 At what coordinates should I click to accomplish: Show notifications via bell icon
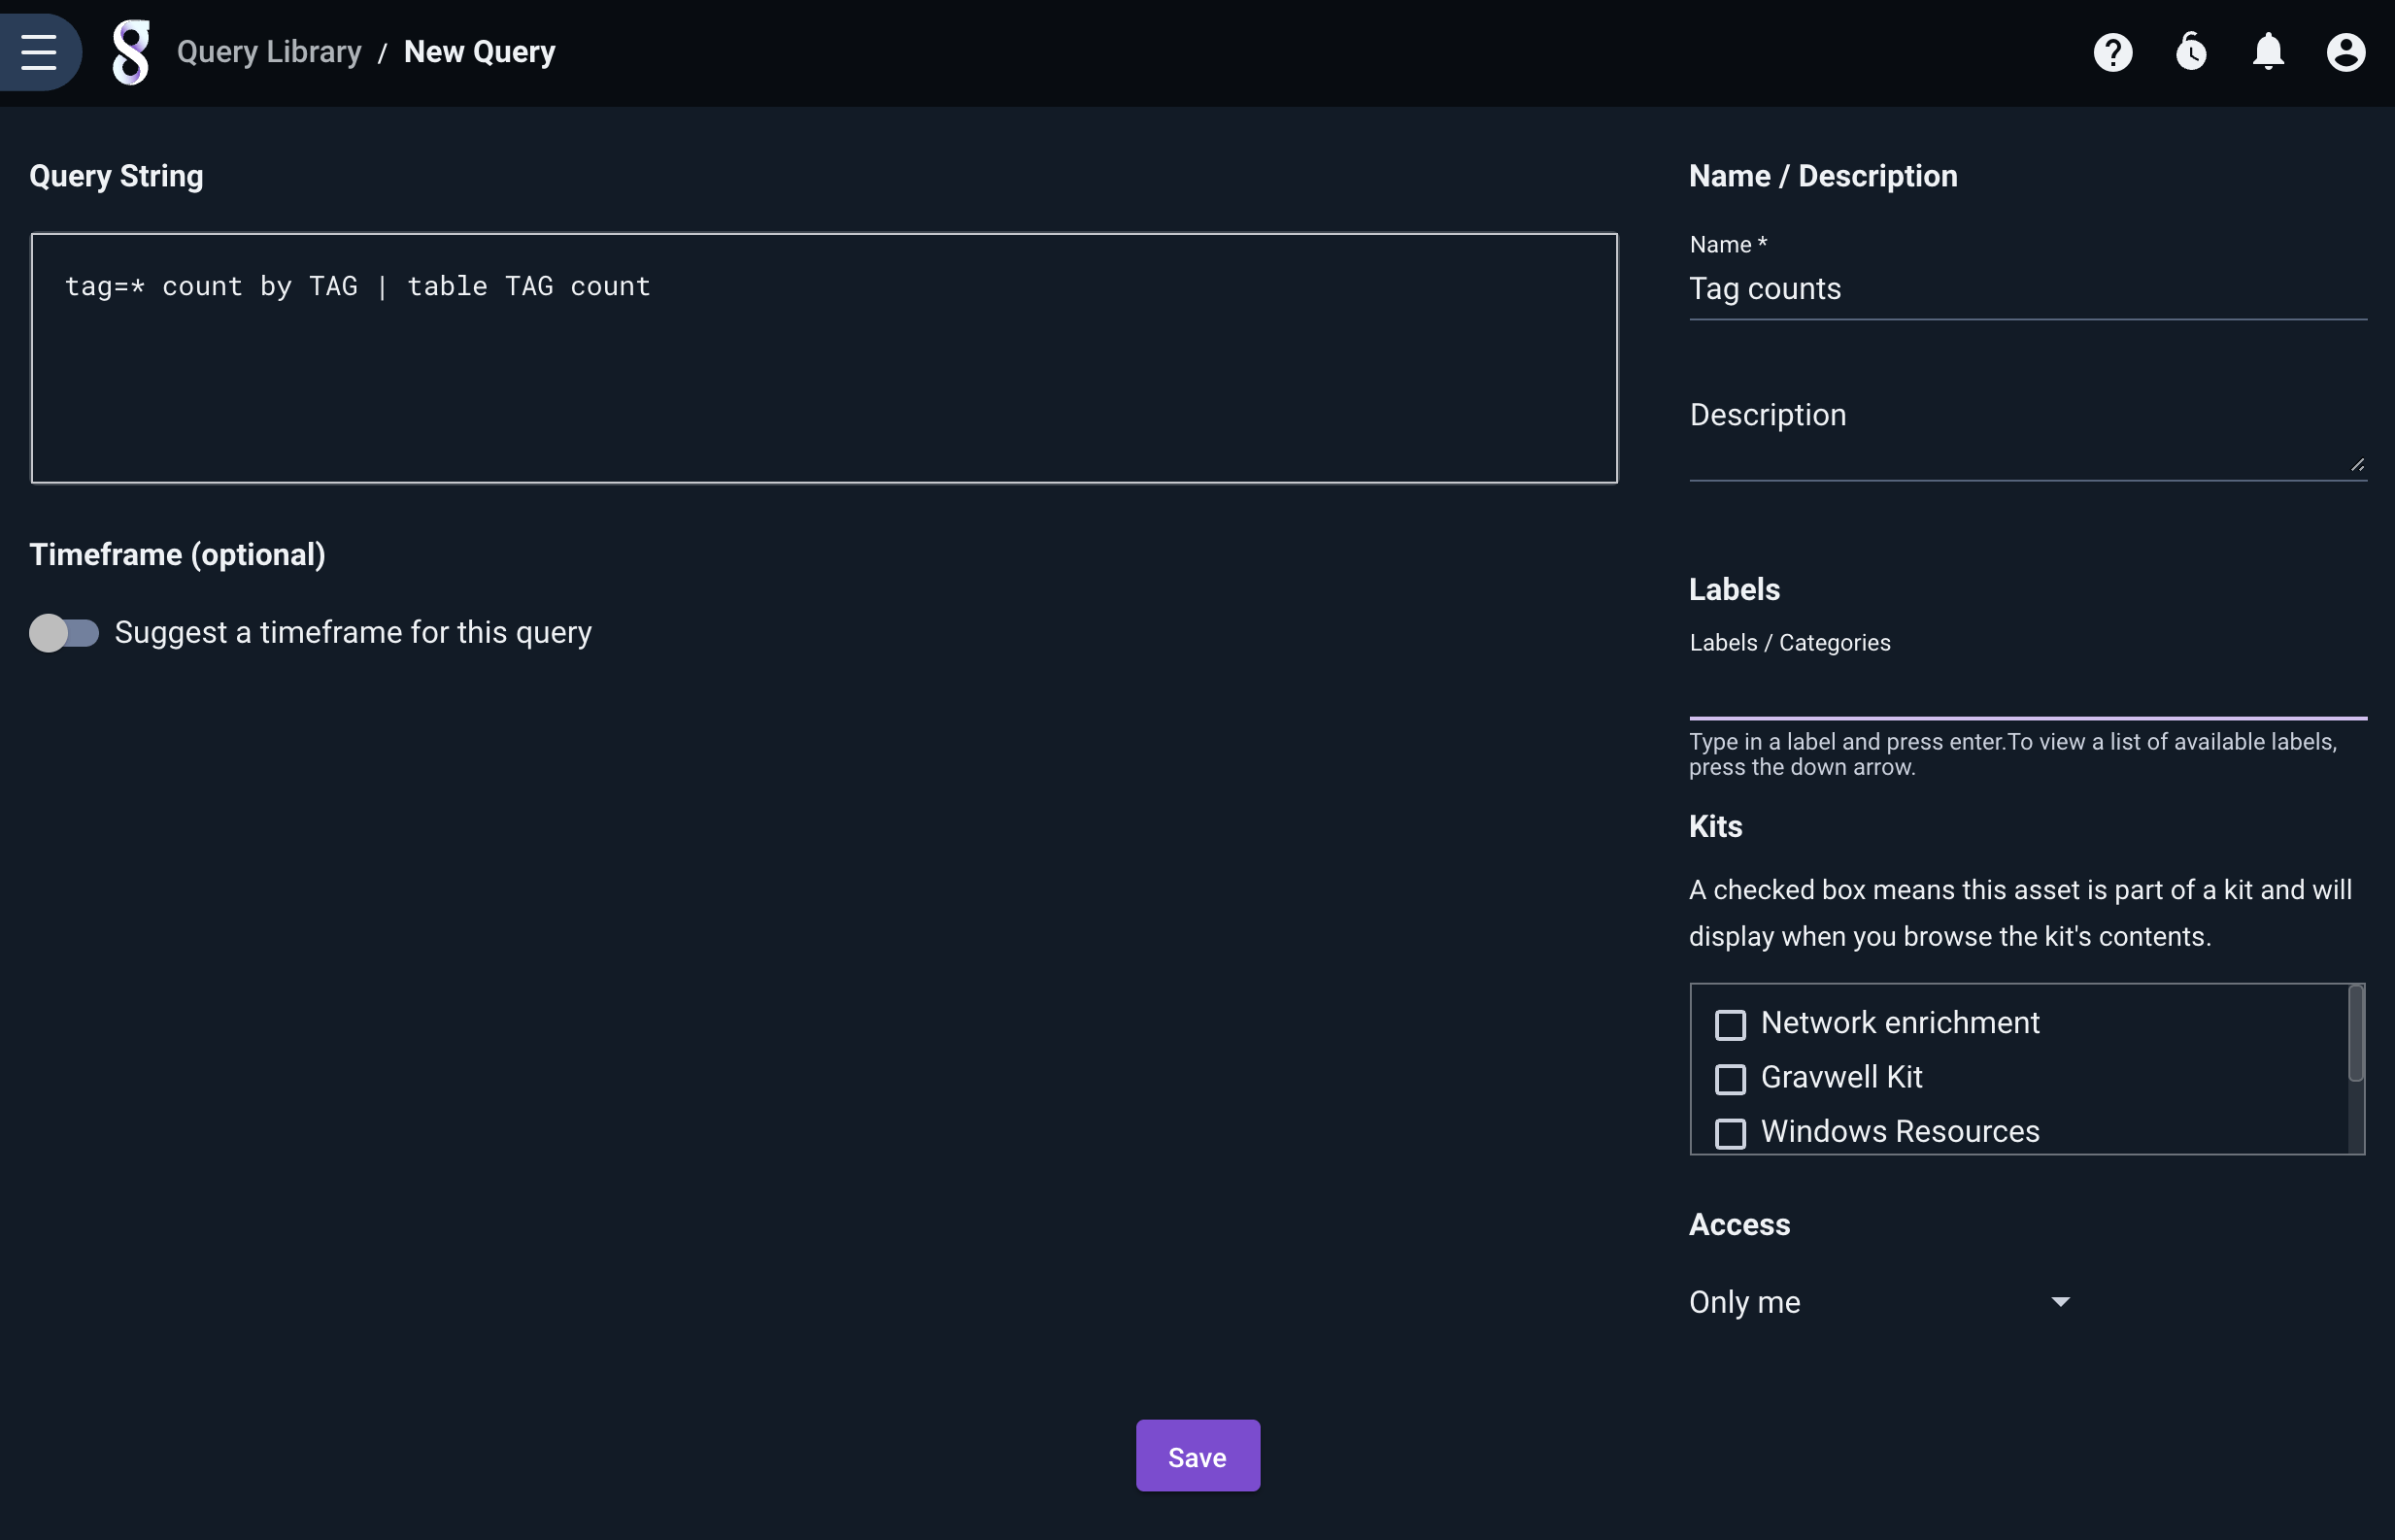click(2267, 52)
